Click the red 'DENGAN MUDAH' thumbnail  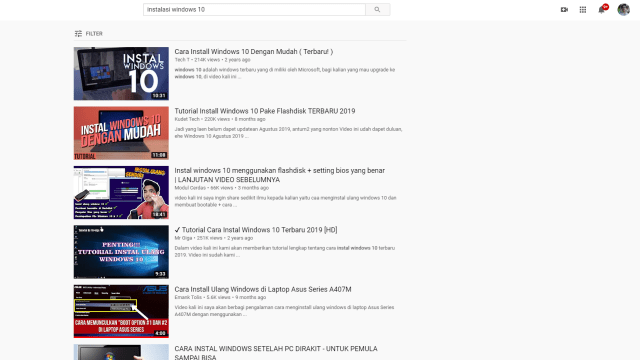pyautogui.click(x=121, y=133)
